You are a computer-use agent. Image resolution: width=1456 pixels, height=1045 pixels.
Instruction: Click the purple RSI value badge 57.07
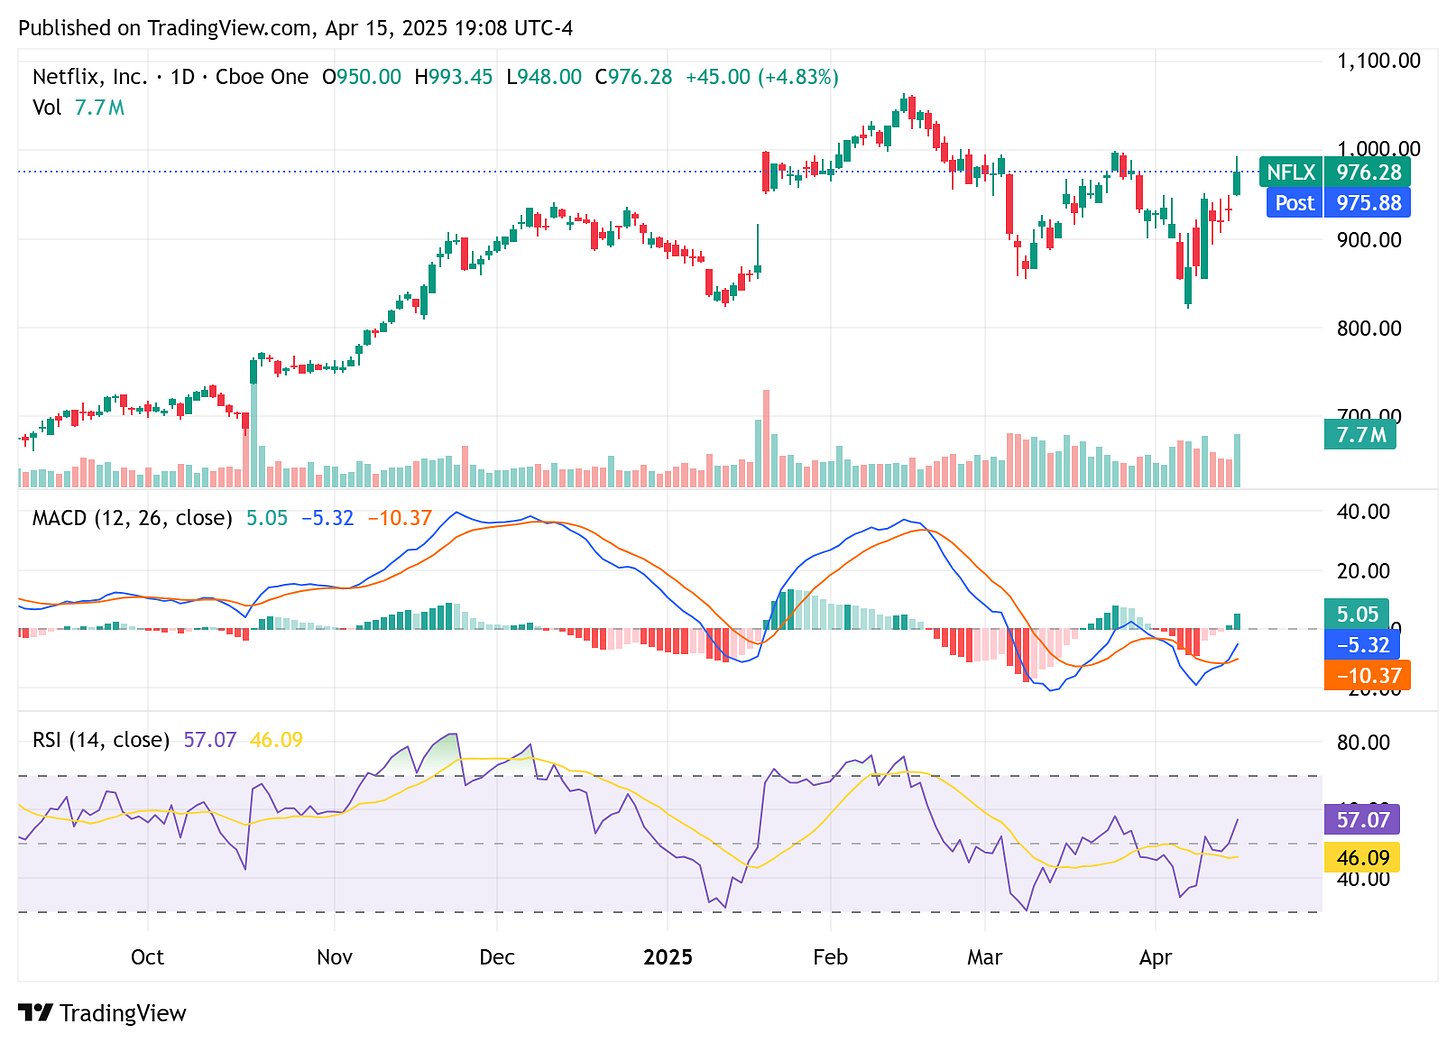click(x=1362, y=819)
